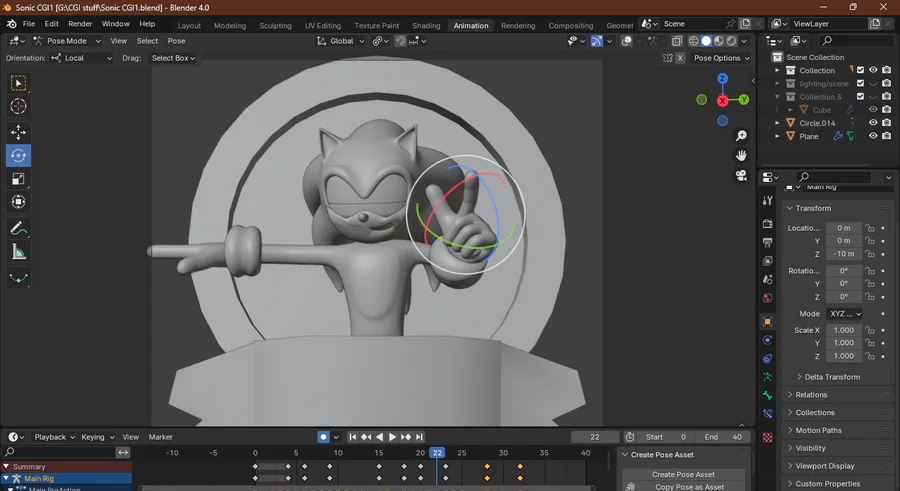
Task: Select the Rotate tool
Action: (18, 156)
